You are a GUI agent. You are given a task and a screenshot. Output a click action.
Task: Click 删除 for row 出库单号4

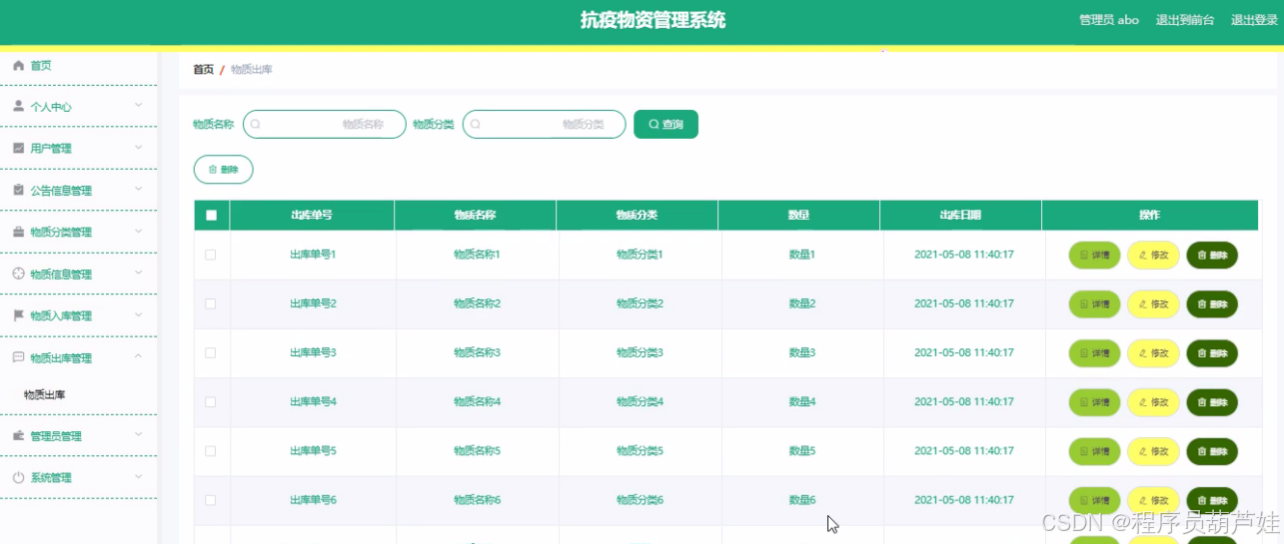click(1212, 402)
